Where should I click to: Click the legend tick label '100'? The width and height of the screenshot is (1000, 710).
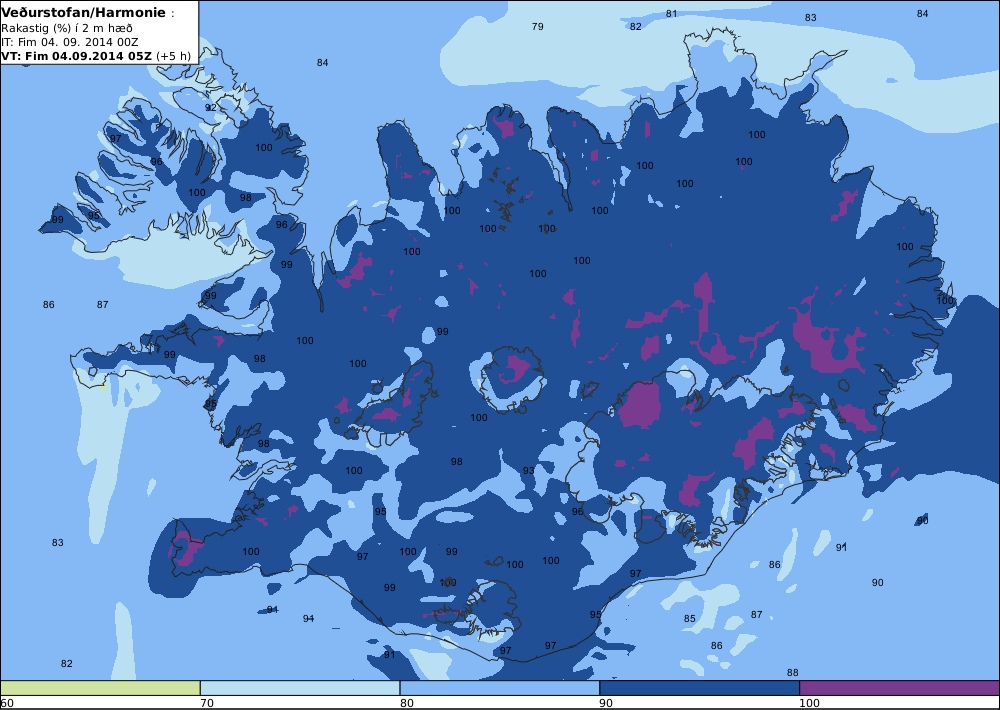point(809,703)
